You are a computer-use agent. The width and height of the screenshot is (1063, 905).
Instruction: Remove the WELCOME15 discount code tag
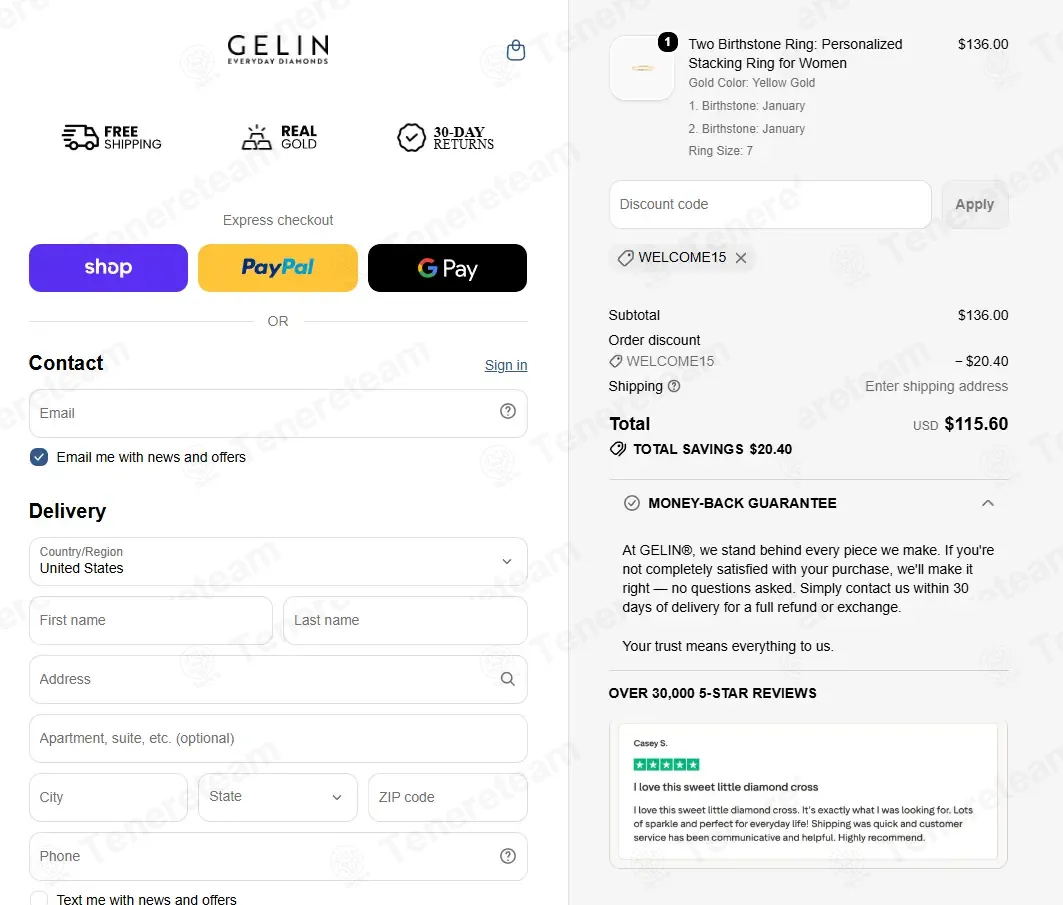click(x=741, y=258)
